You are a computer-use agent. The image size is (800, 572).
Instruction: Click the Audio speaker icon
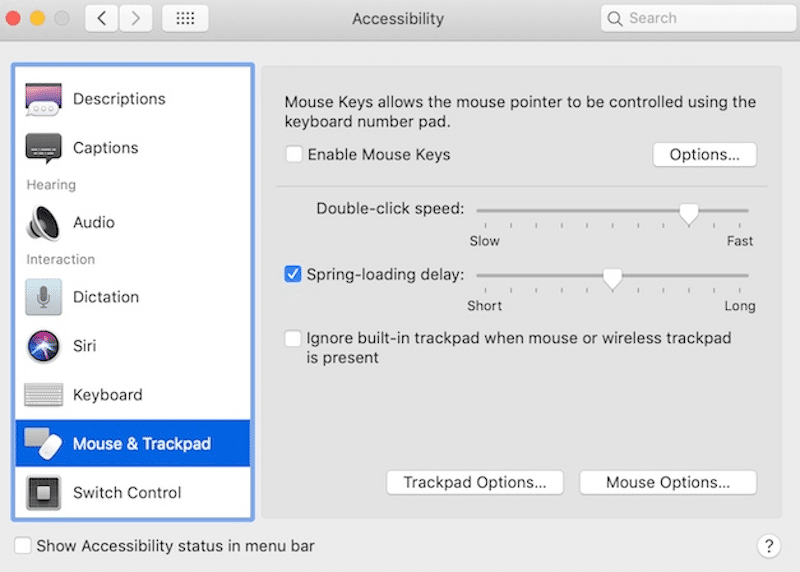(43, 223)
